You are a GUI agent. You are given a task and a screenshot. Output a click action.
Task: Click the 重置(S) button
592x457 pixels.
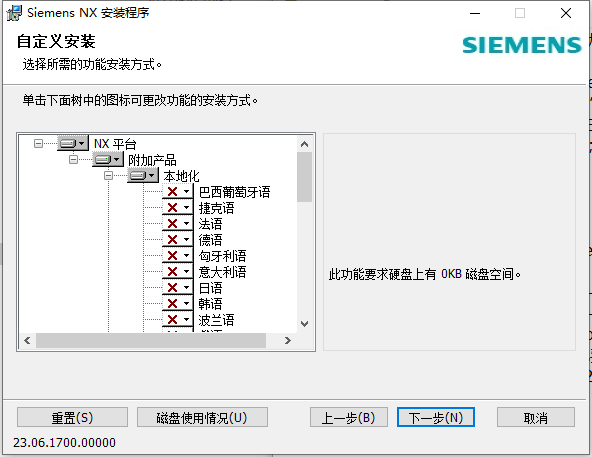click(72, 417)
